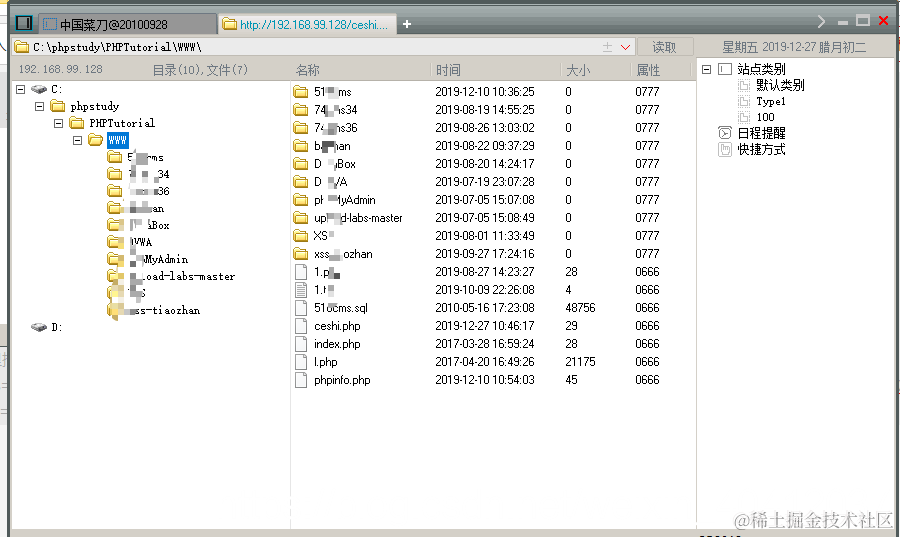Select the ceshi.php file name
This screenshot has width=900, height=537.
point(337,326)
